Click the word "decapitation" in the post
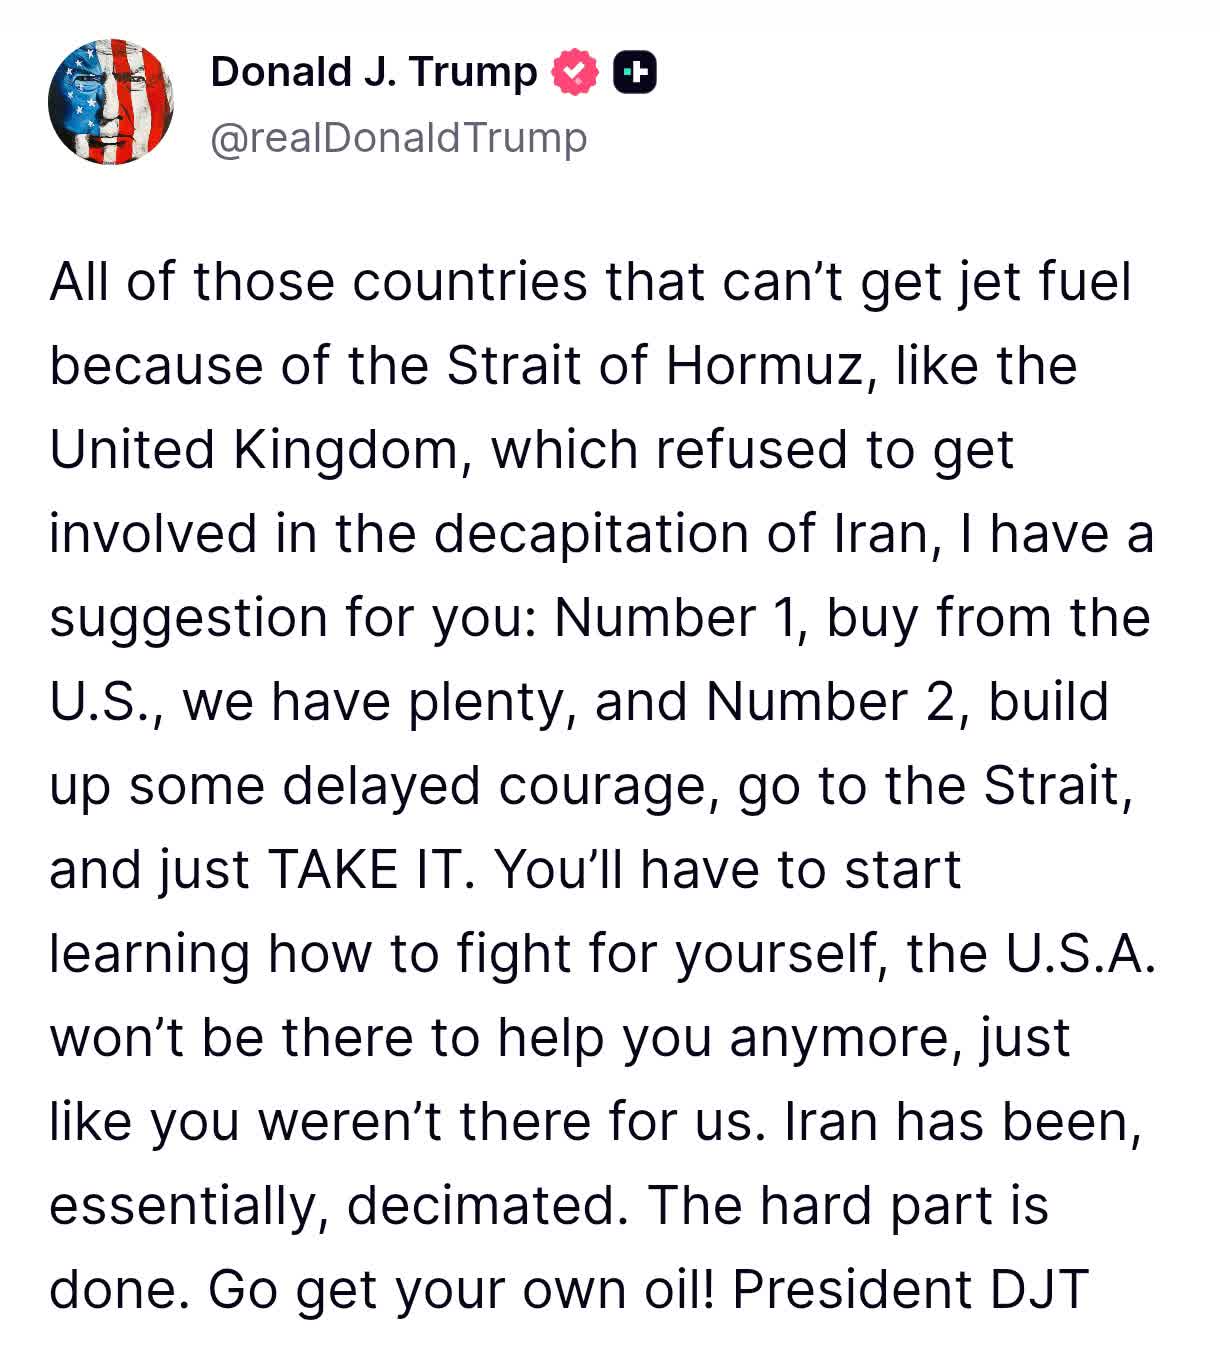Image resolution: width=1220 pixels, height=1347 pixels. coord(591,534)
